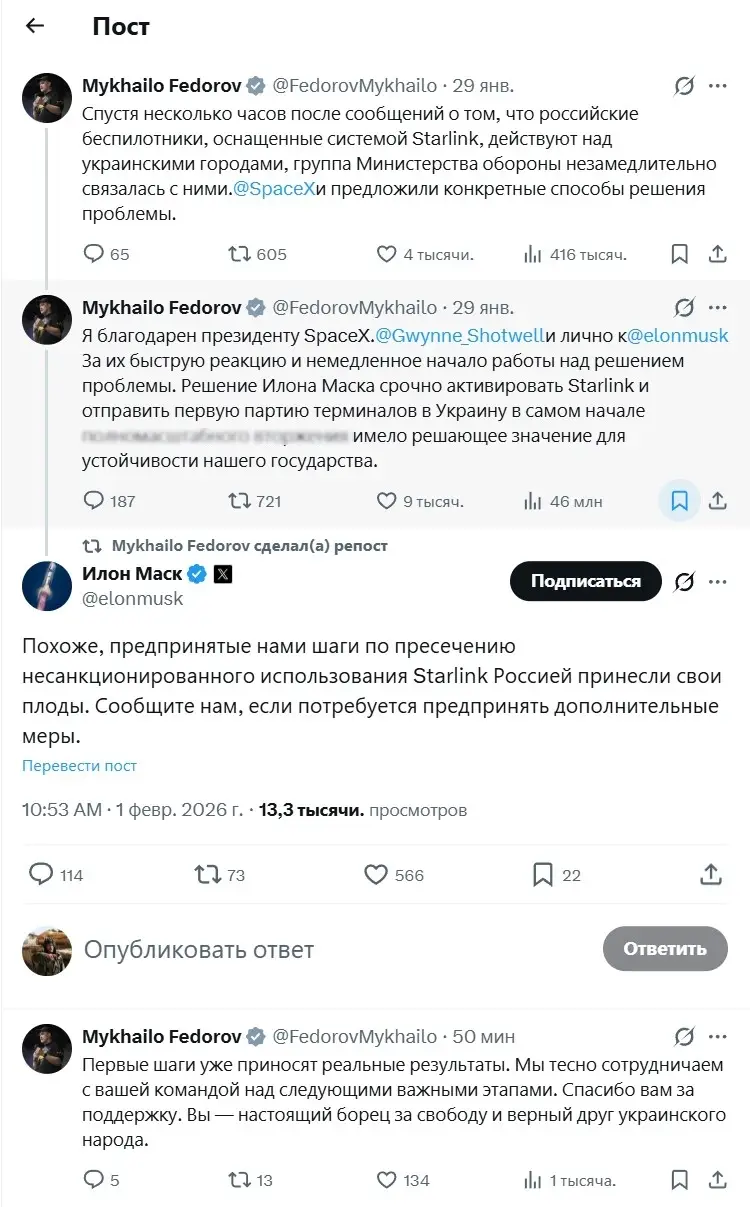
Task: Share Elon Musk's post
Action: (711, 874)
